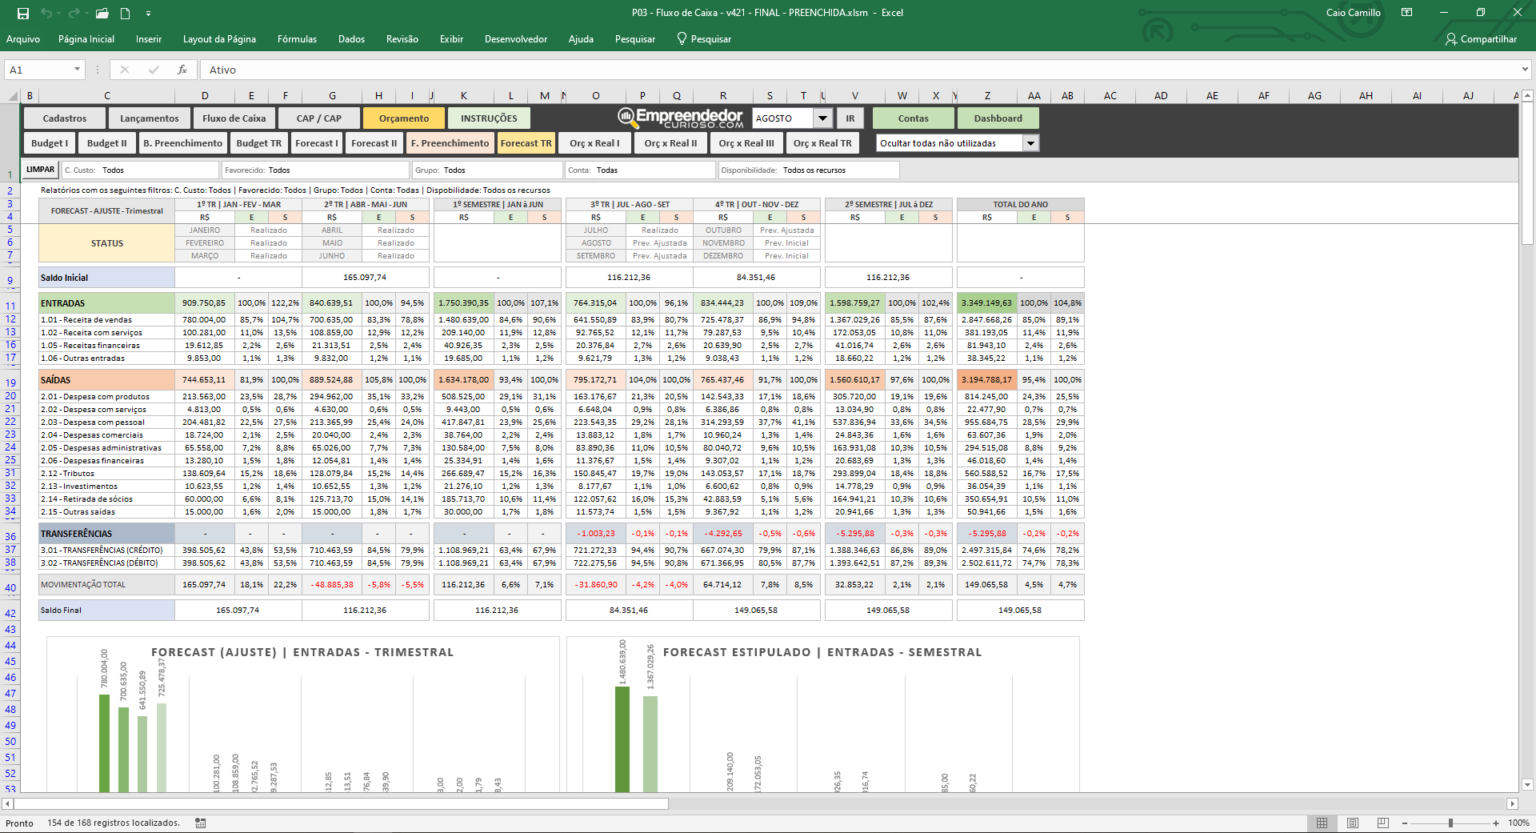Select all cells corner button
The image size is (1536, 833).
click(x=13, y=96)
